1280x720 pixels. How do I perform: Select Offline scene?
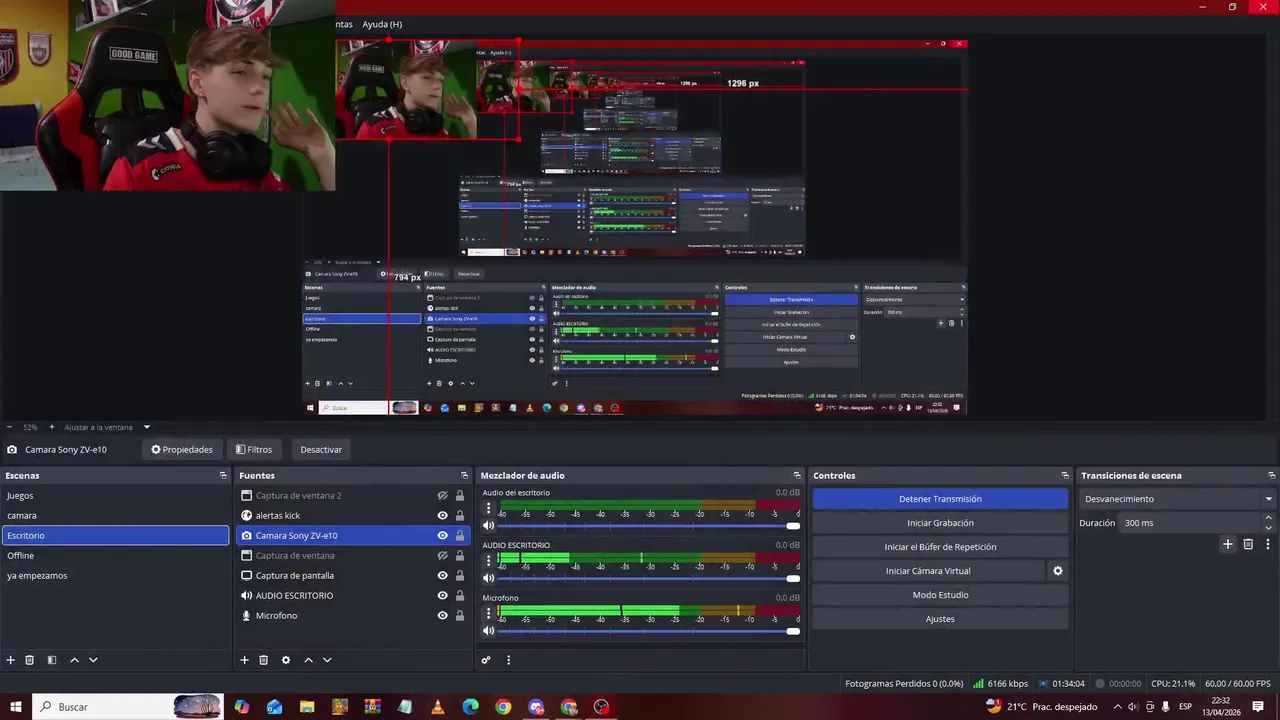tap(115, 556)
